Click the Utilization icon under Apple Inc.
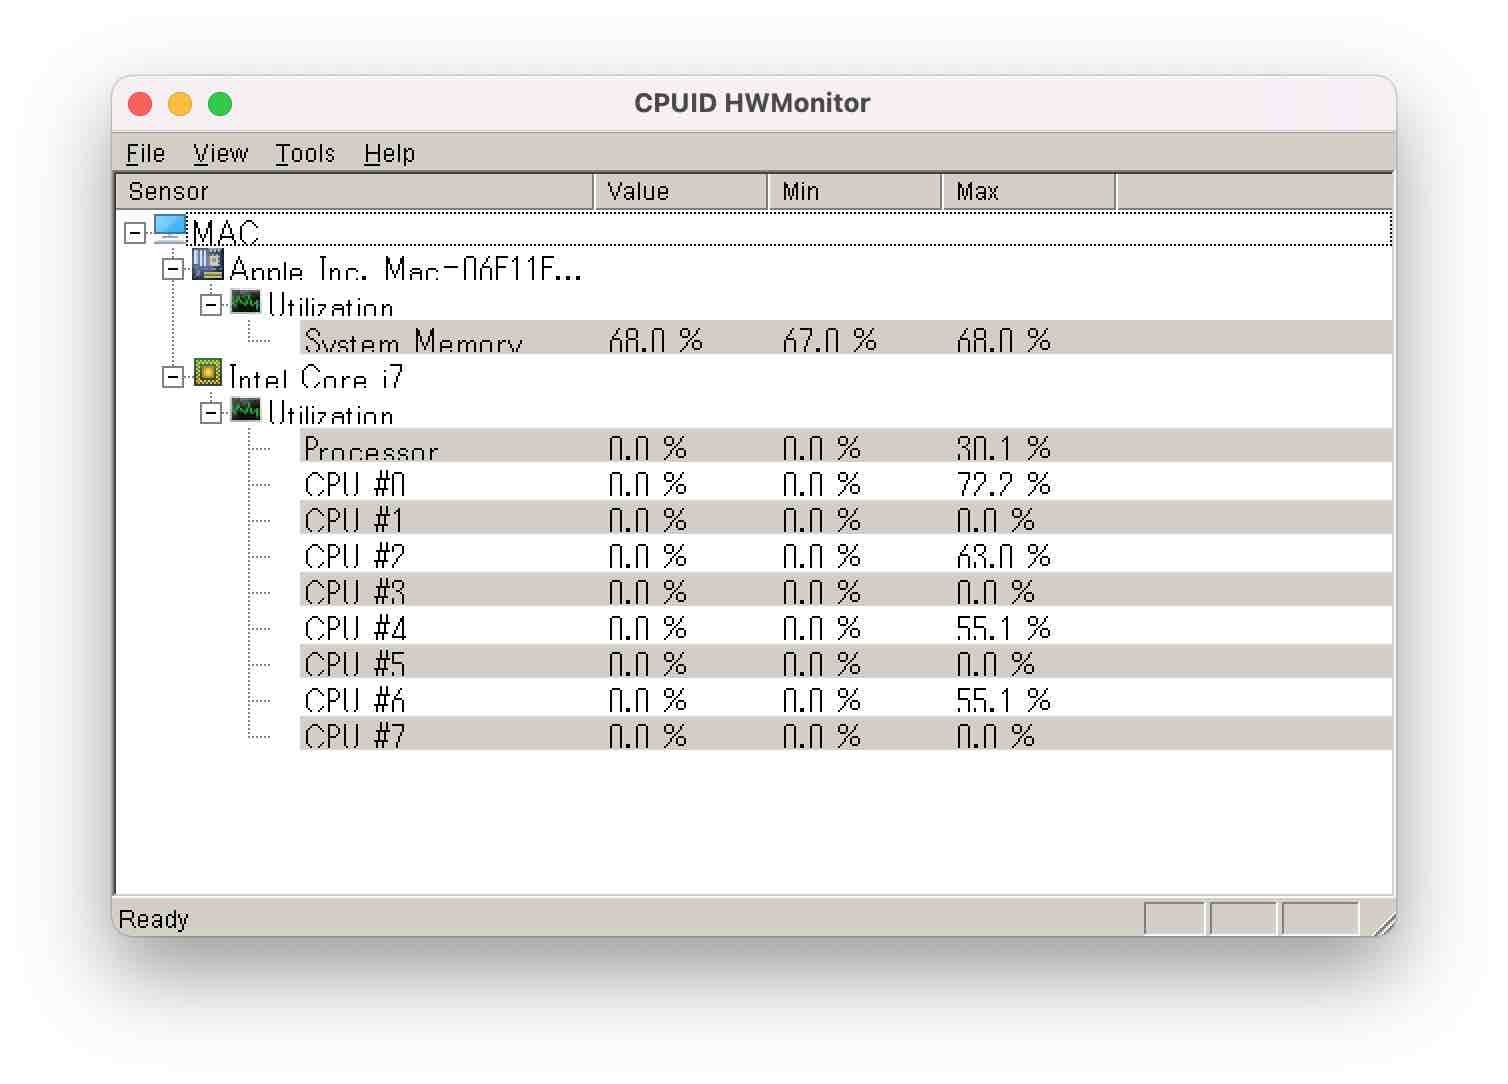1508x1084 pixels. [246, 301]
